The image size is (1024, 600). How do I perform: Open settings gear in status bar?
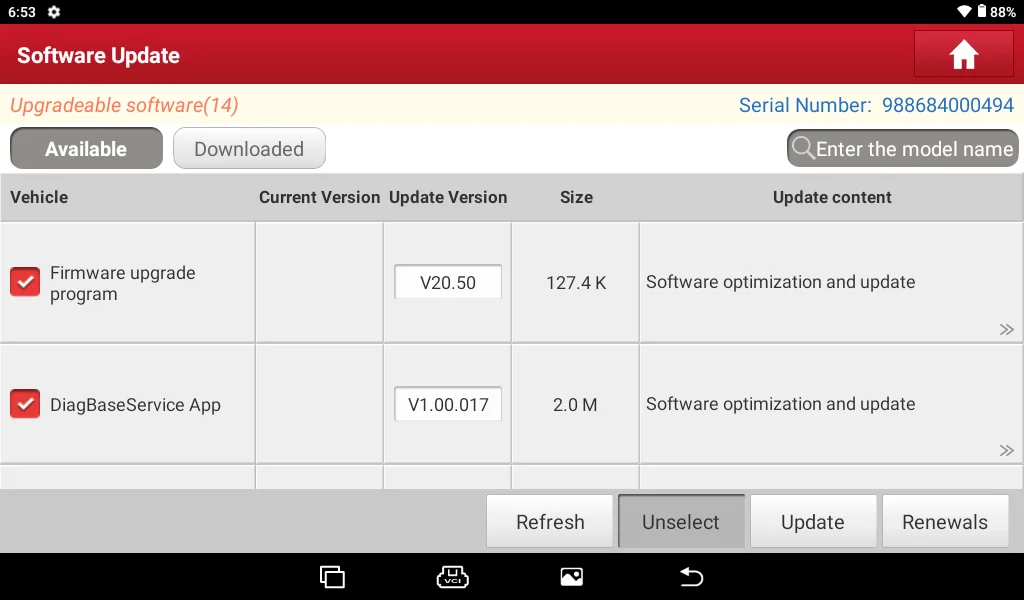click(54, 12)
